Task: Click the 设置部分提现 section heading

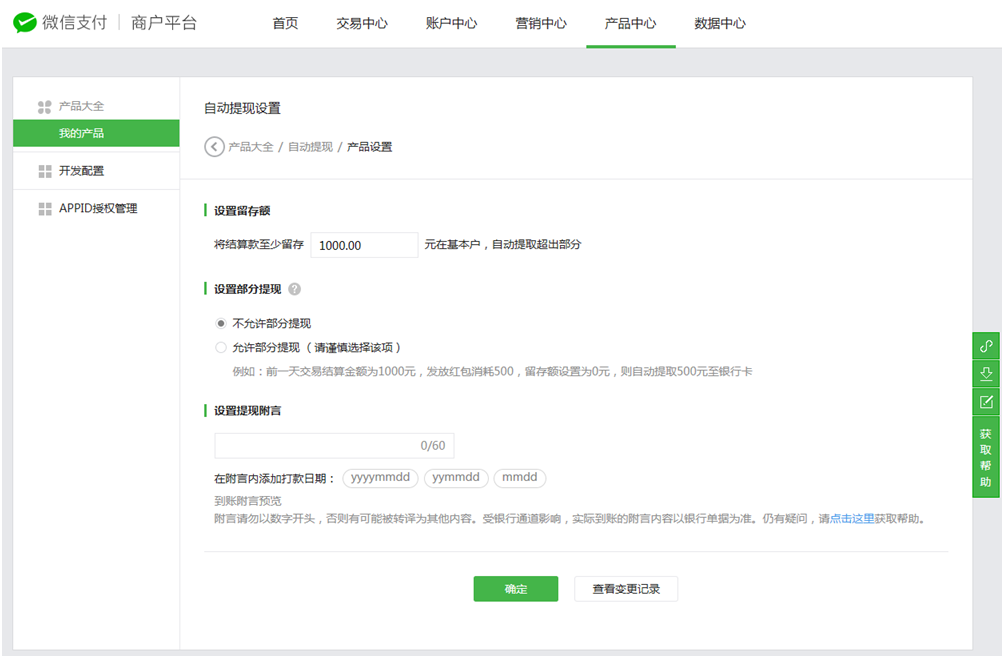Action: [x=247, y=289]
